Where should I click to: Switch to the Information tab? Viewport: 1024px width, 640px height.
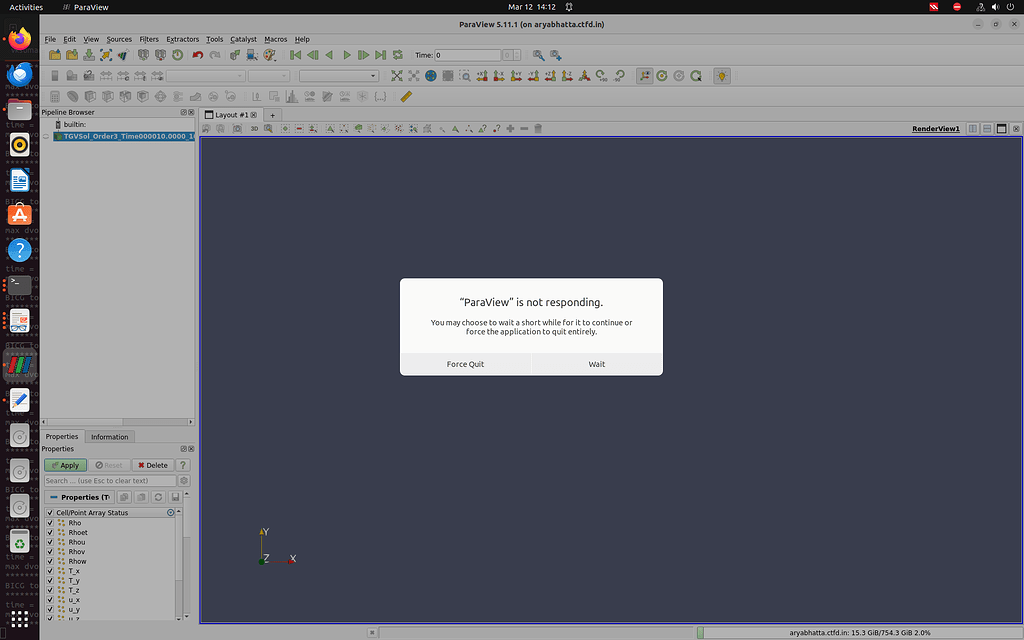[109, 437]
